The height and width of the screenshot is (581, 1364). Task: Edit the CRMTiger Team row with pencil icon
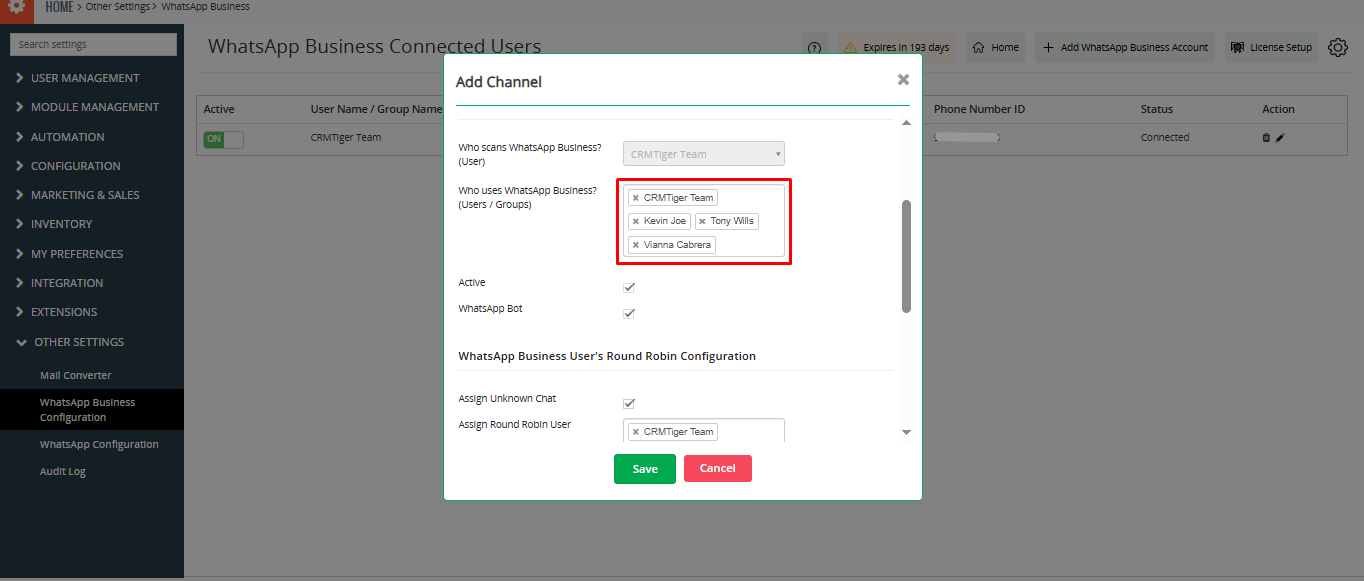click(1280, 138)
